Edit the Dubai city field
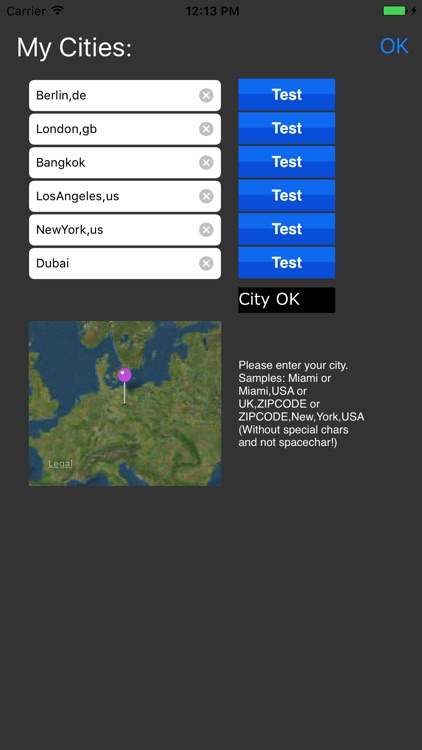Image resolution: width=422 pixels, height=750 pixels. pyautogui.click(x=125, y=264)
